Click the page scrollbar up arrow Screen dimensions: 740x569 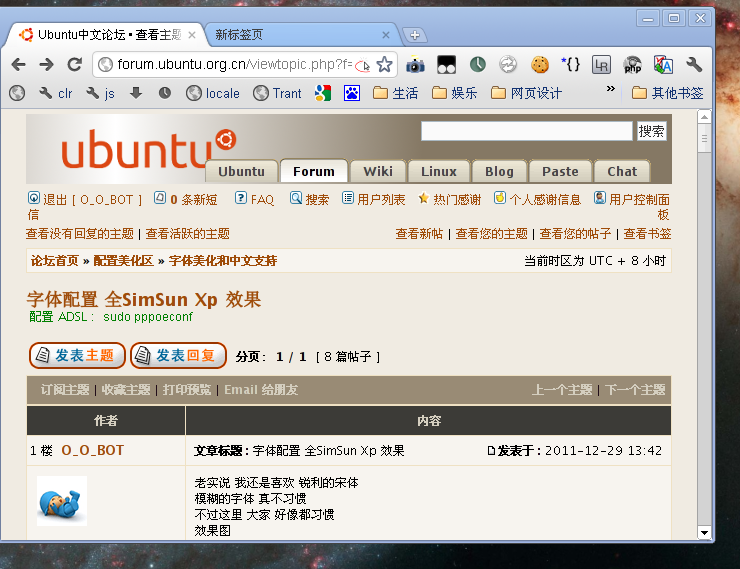[704, 117]
